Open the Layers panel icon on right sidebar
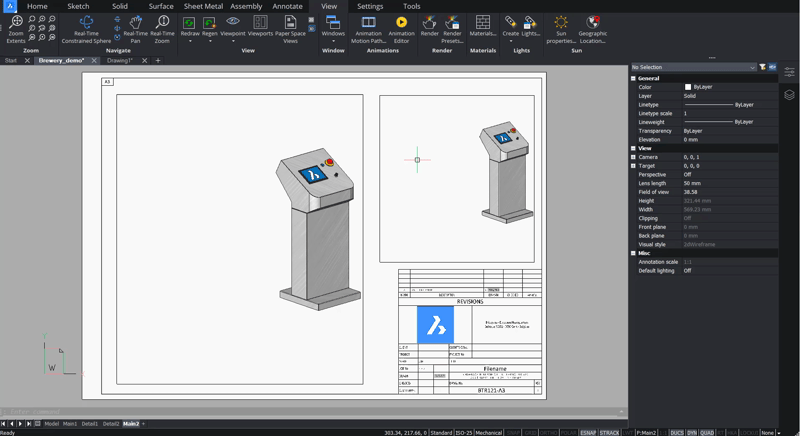The height and width of the screenshot is (436, 800). point(789,95)
